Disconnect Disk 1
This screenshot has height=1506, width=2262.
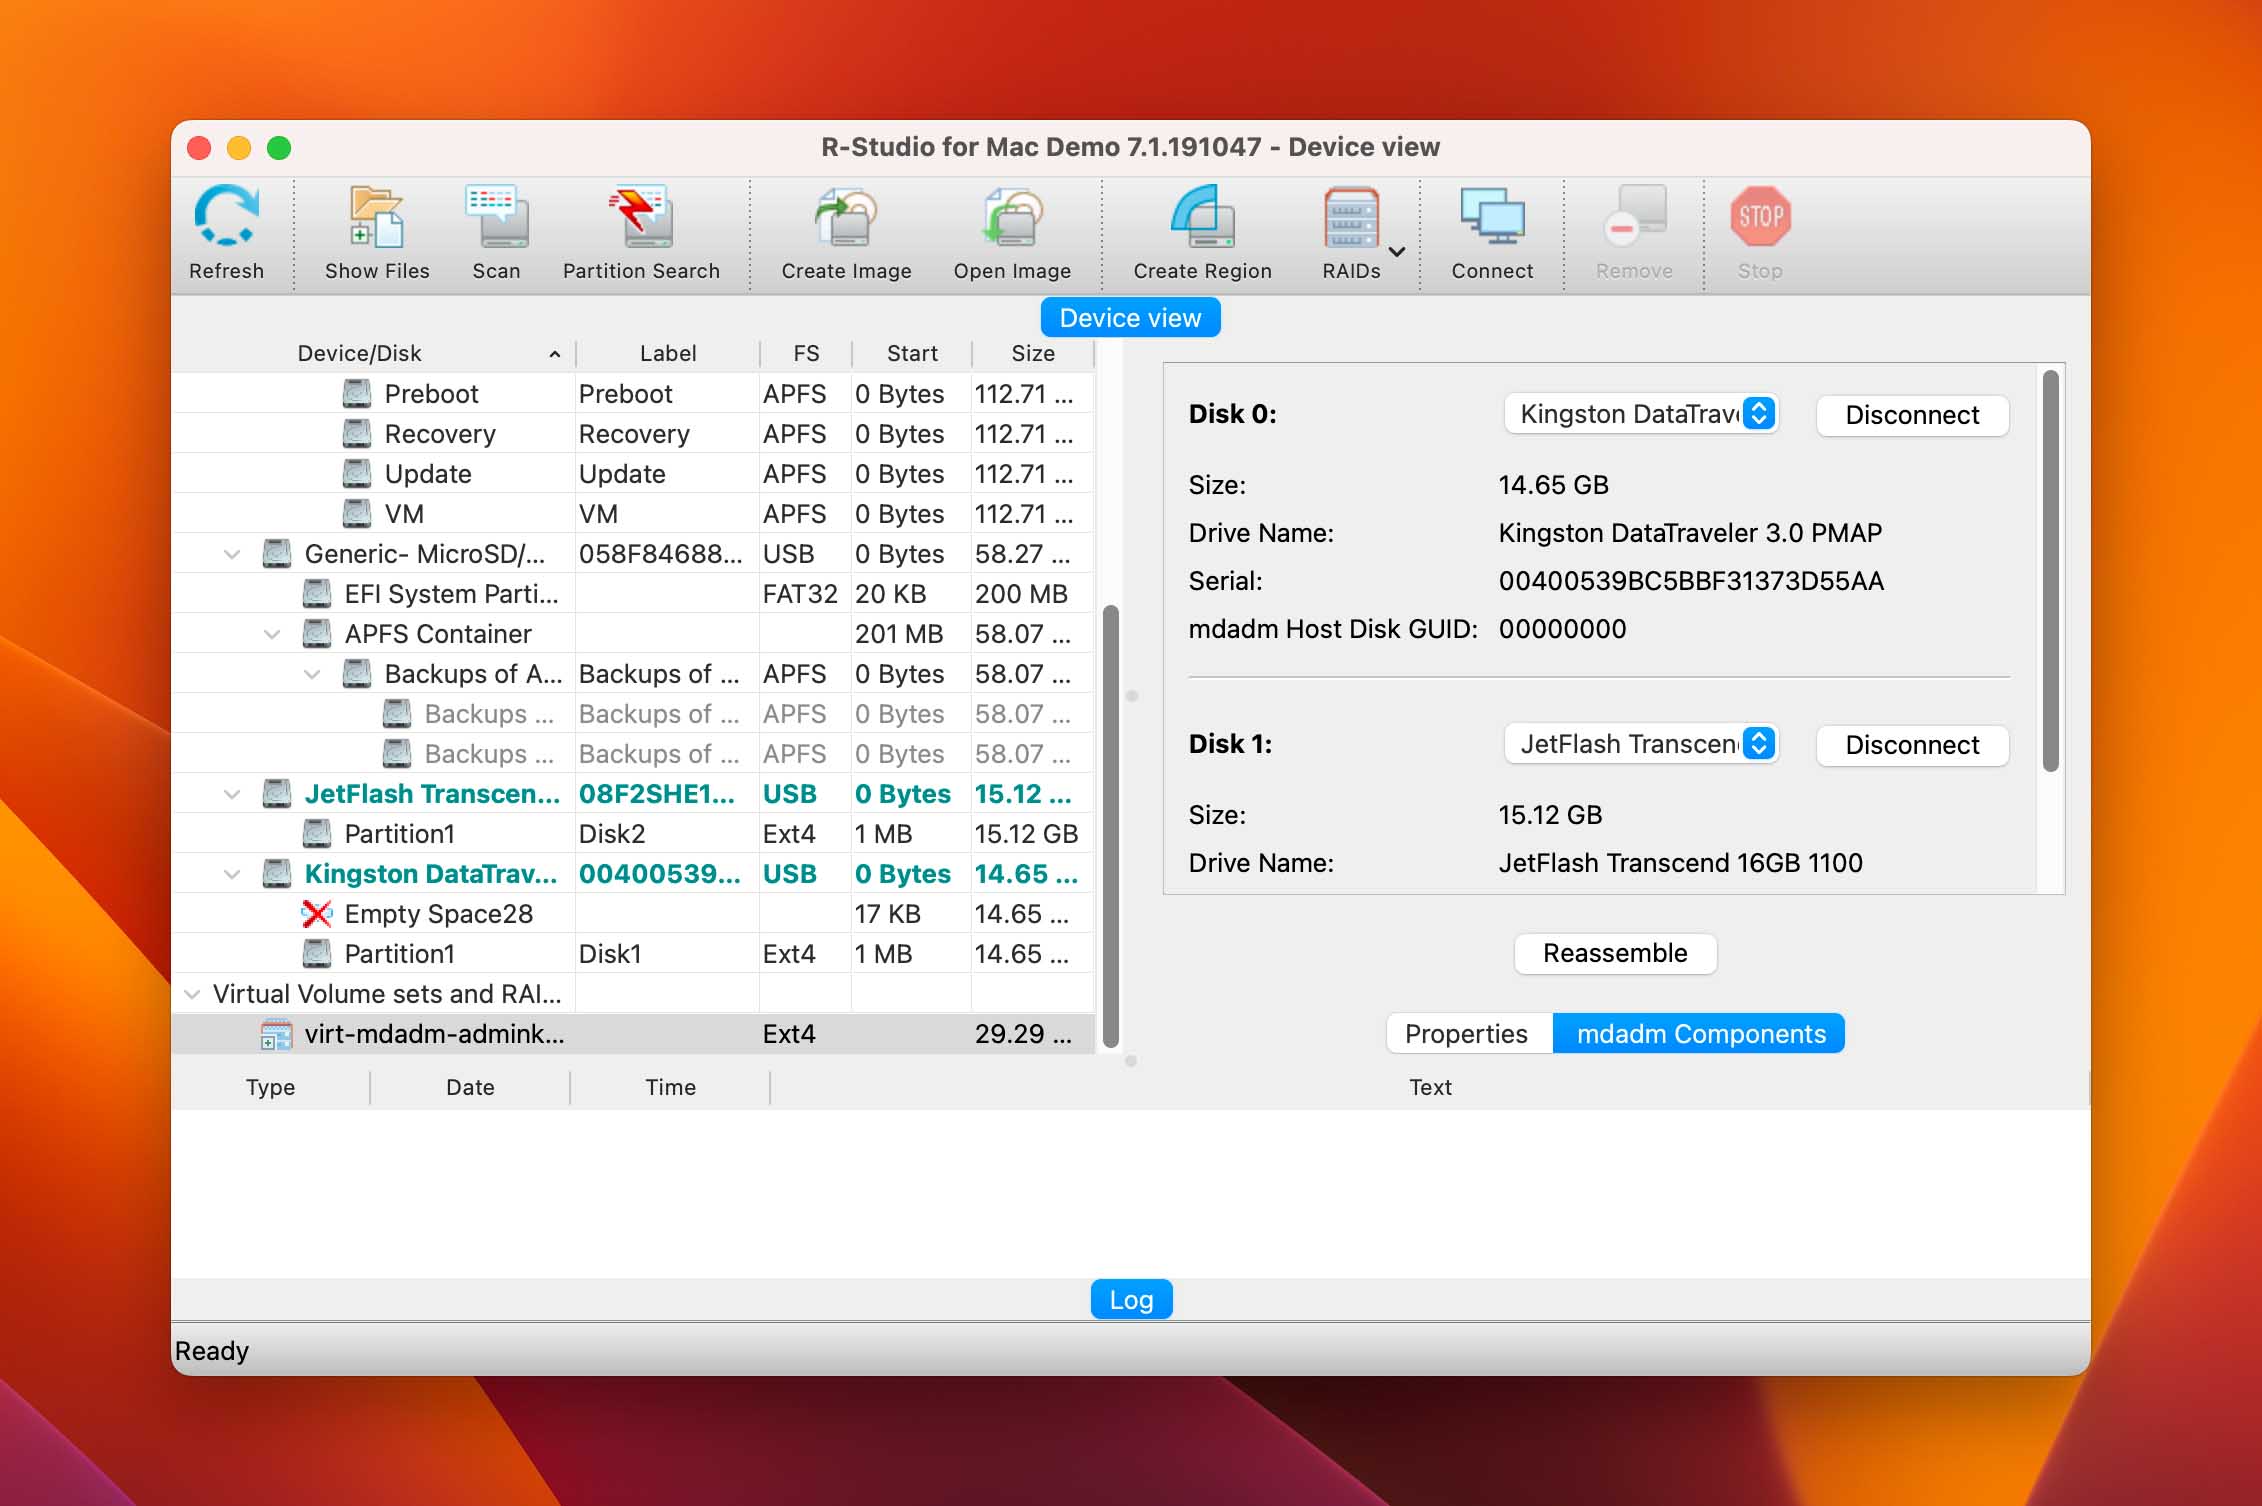tap(1912, 745)
